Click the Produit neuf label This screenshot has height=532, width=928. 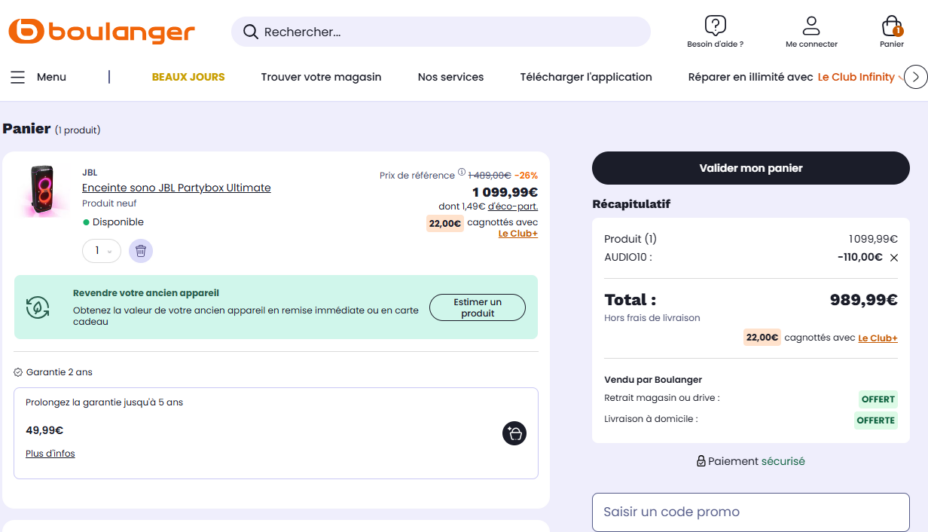[x=109, y=203]
